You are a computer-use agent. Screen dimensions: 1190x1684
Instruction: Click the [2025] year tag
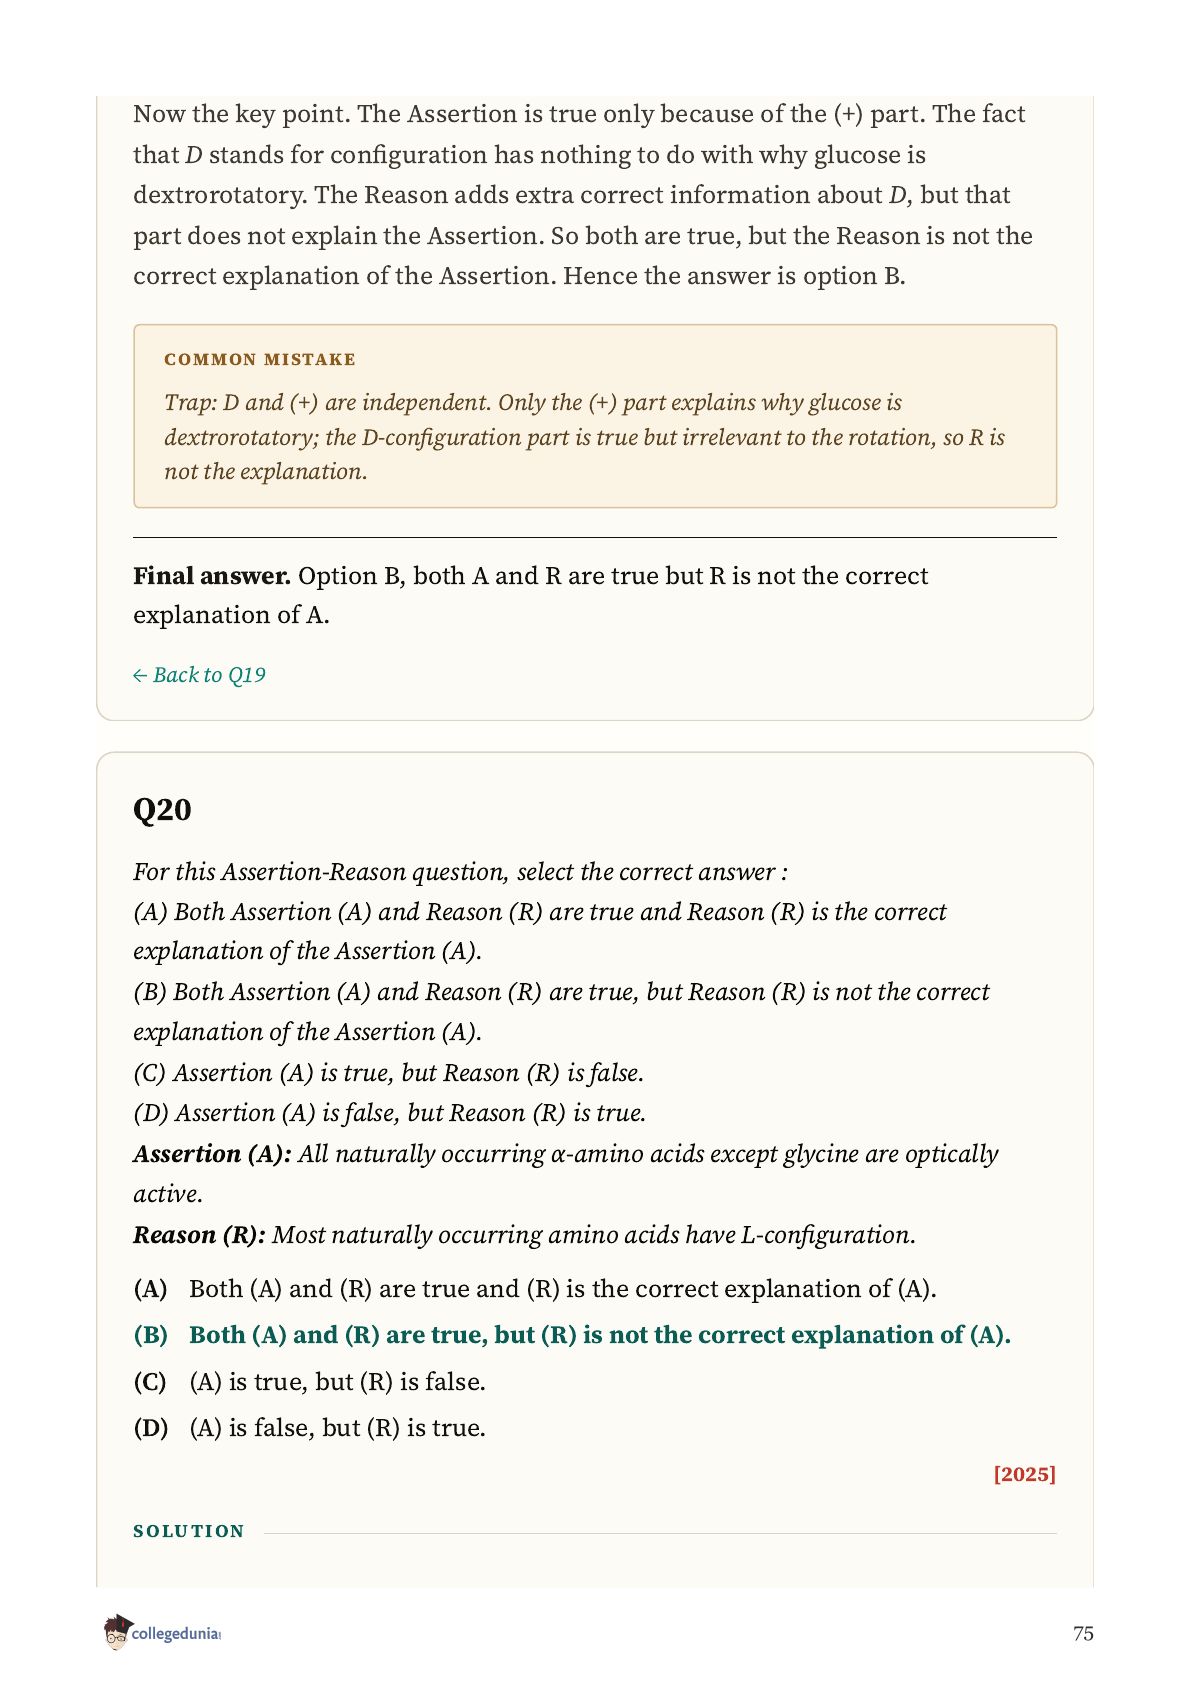(x=1024, y=1474)
